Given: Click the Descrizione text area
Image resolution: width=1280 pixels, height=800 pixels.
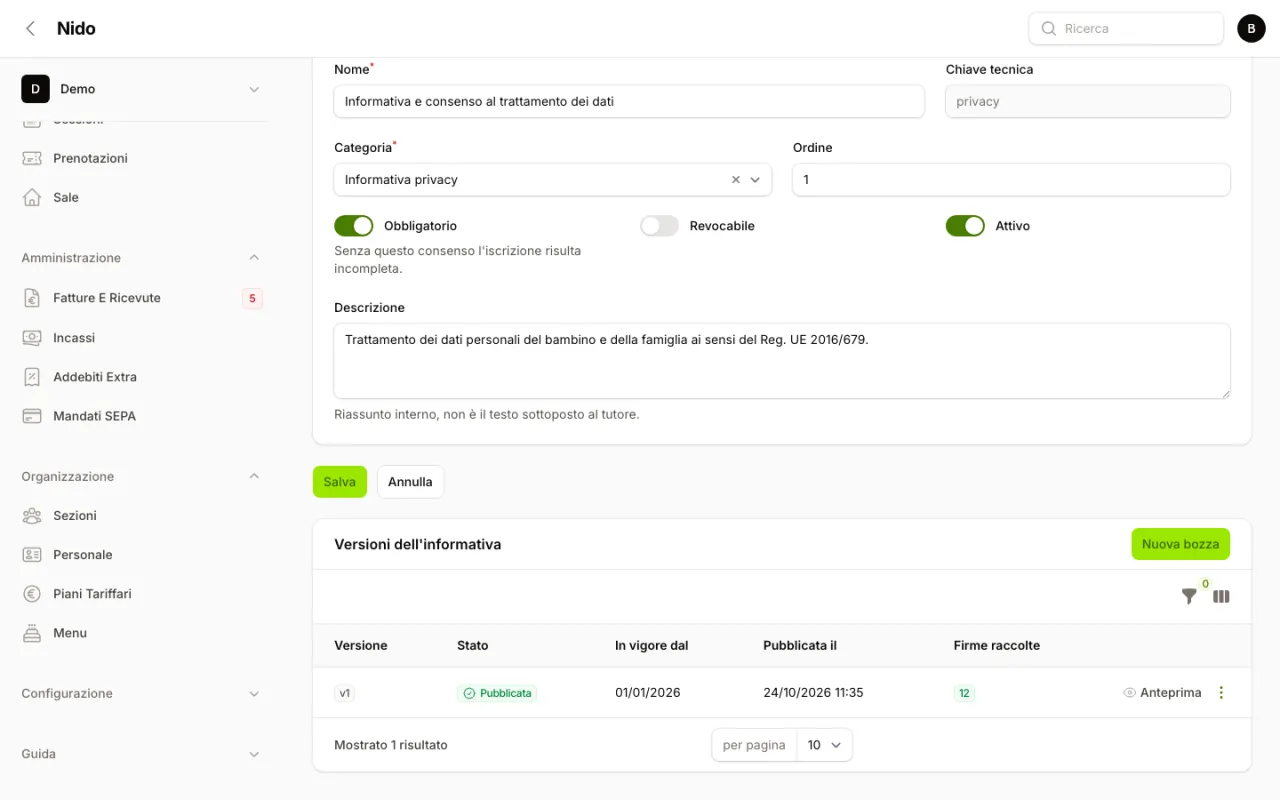Looking at the screenshot, I should [782, 361].
